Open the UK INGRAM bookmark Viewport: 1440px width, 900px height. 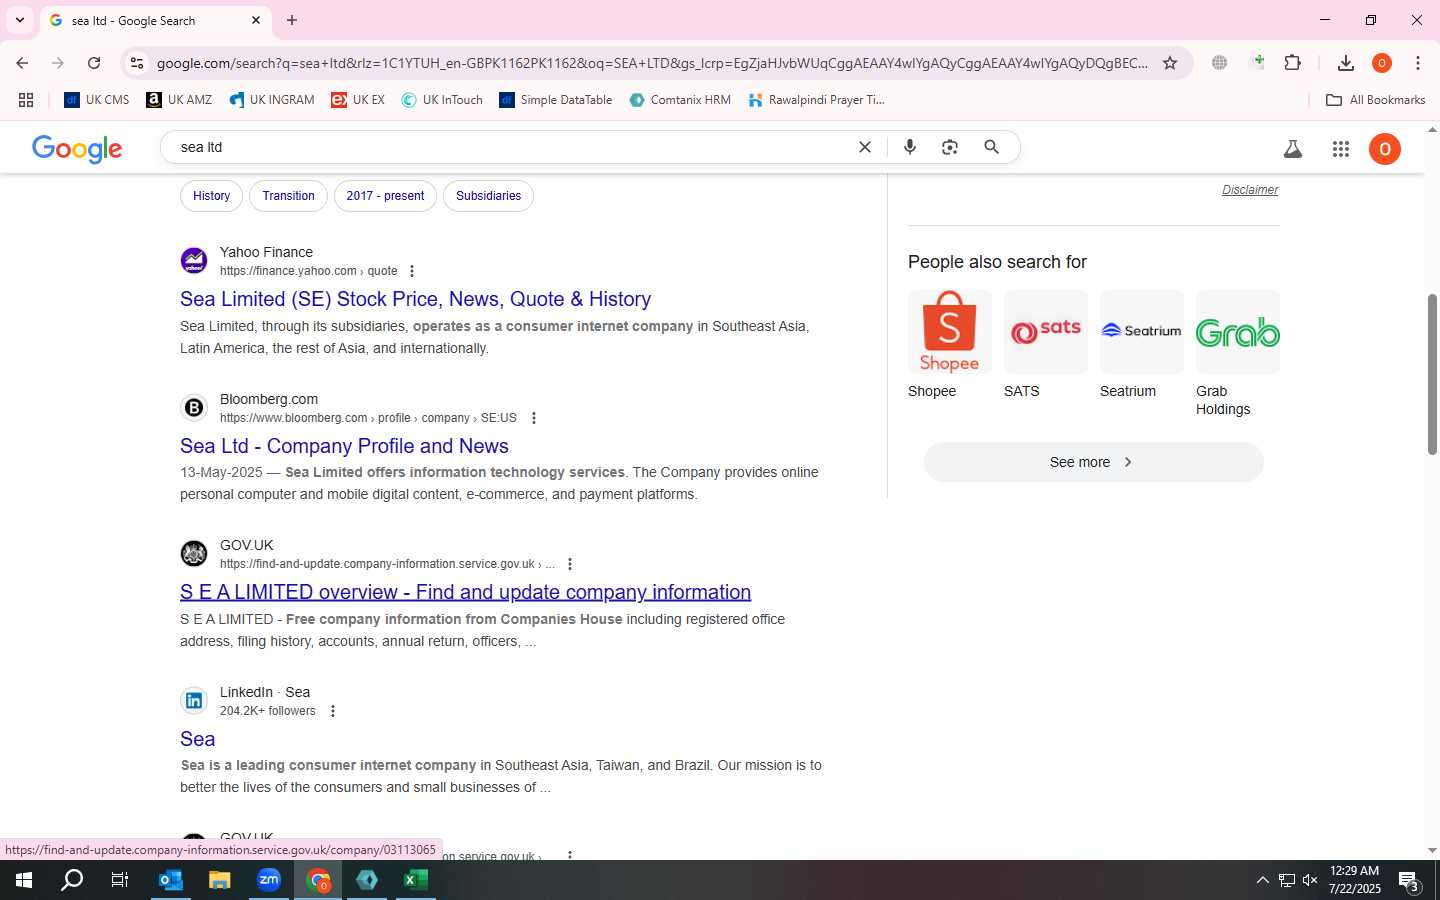tap(272, 100)
